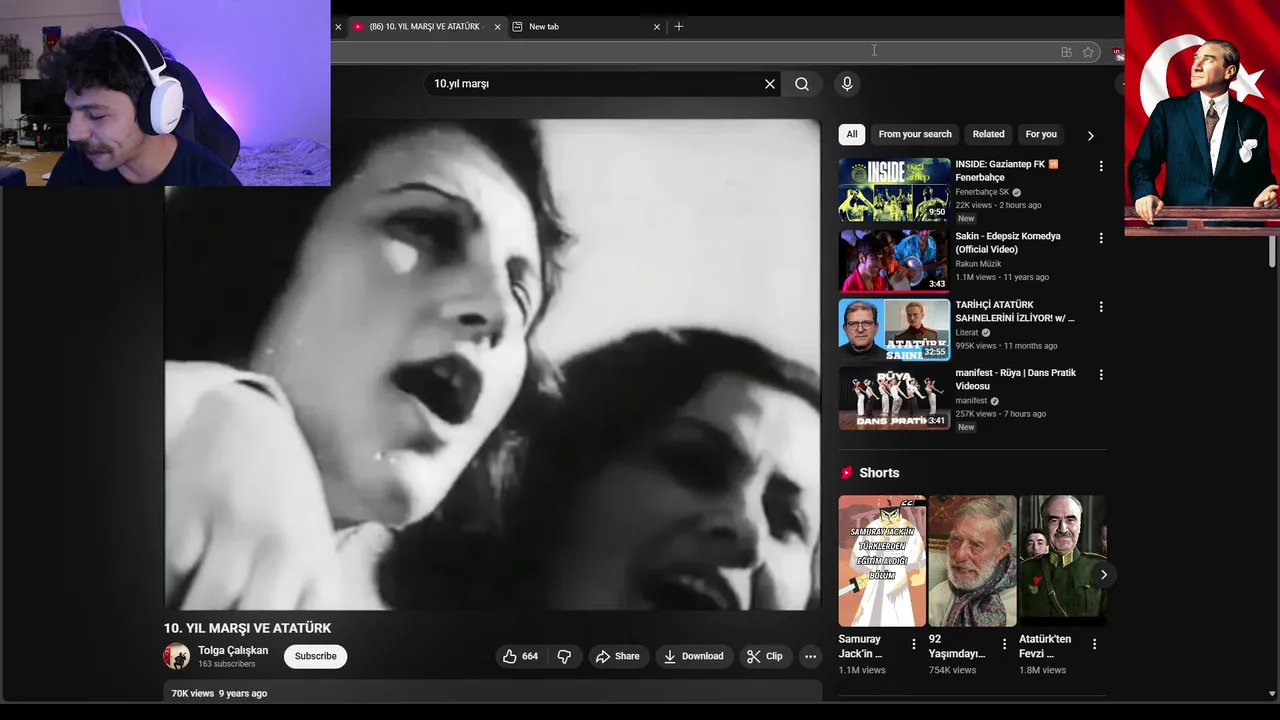Viewport: 1280px width, 720px height.
Task: Open options for Sakin Edepsiz Komedya
Action: pyautogui.click(x=1101, y=238)
